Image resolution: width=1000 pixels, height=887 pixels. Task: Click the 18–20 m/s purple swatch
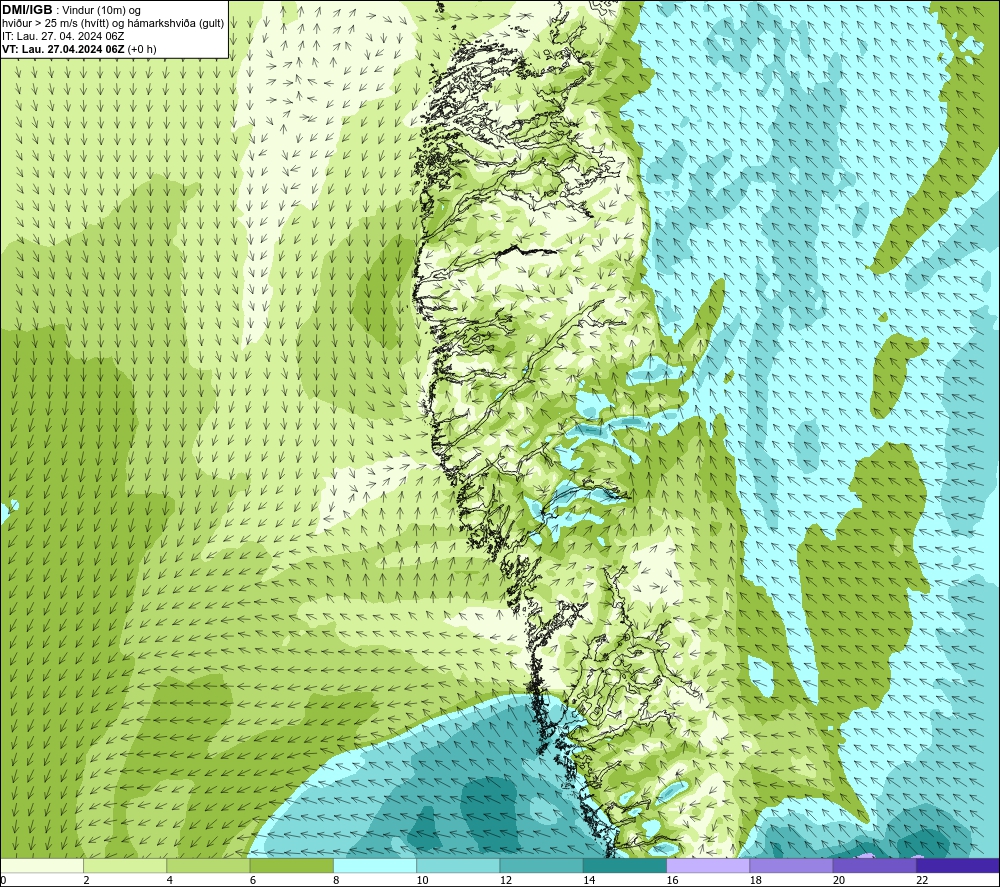click(791, 866)
